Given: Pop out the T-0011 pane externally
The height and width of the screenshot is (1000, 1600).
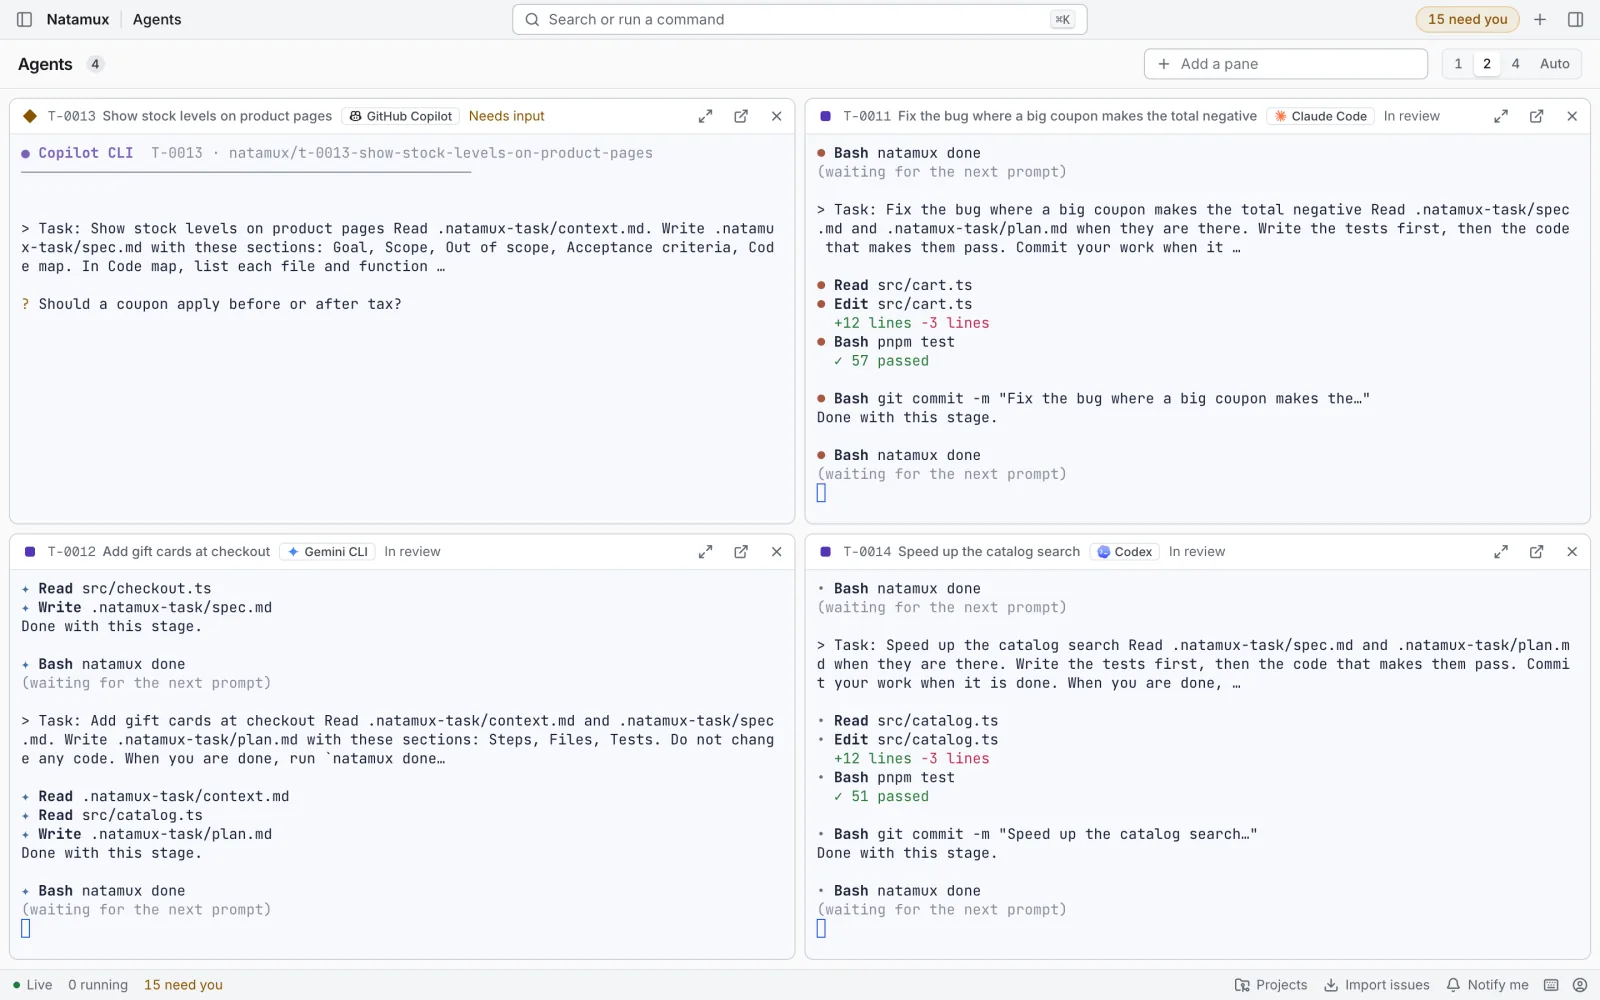Looking at the screenshot, I should click(1536, 116).
